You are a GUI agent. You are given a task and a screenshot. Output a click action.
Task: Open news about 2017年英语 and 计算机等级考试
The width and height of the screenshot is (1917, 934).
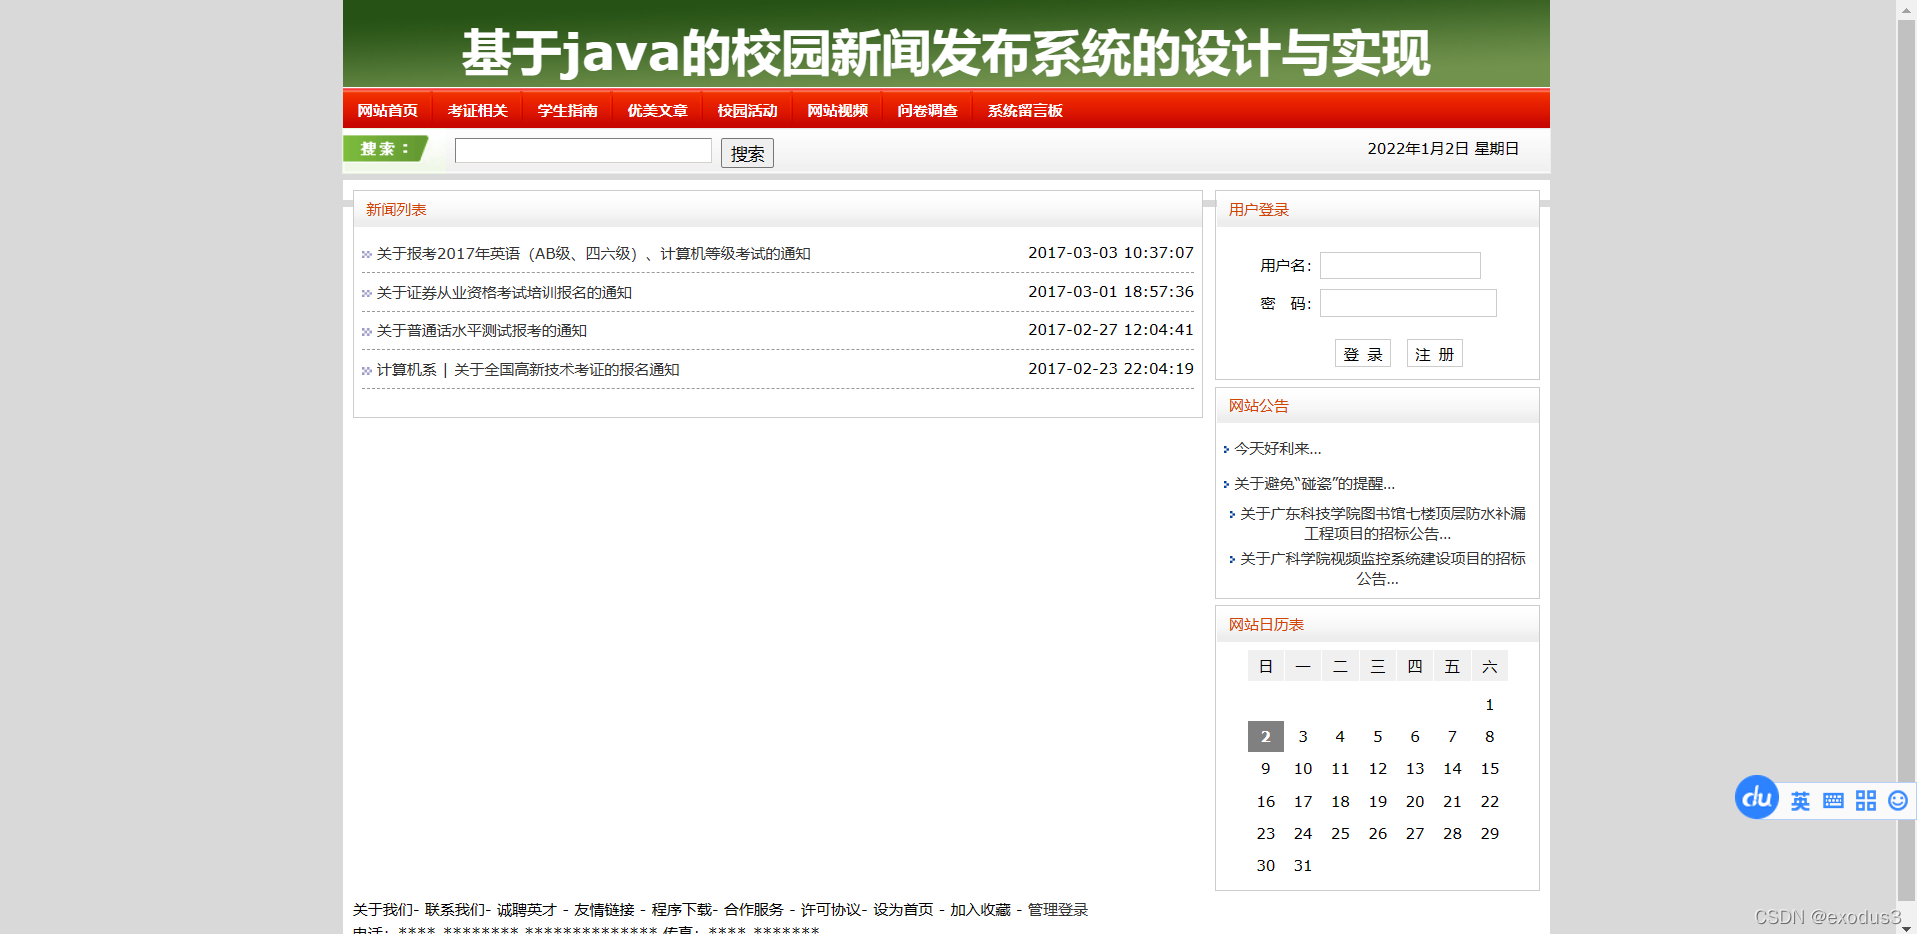pos(593,254)
